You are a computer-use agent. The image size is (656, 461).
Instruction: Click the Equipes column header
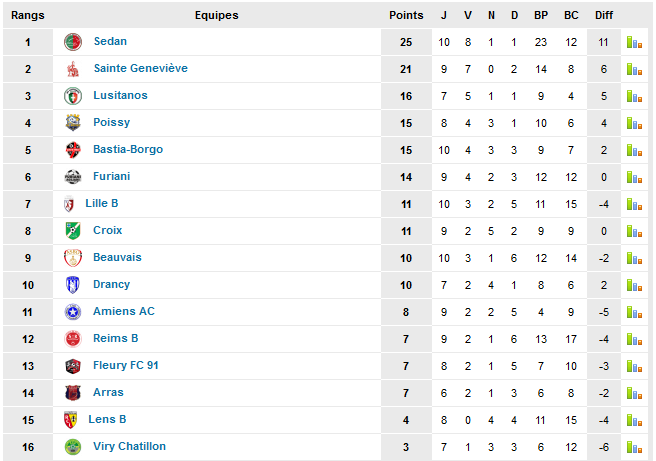pyautogui.click(x=216, y=15)
